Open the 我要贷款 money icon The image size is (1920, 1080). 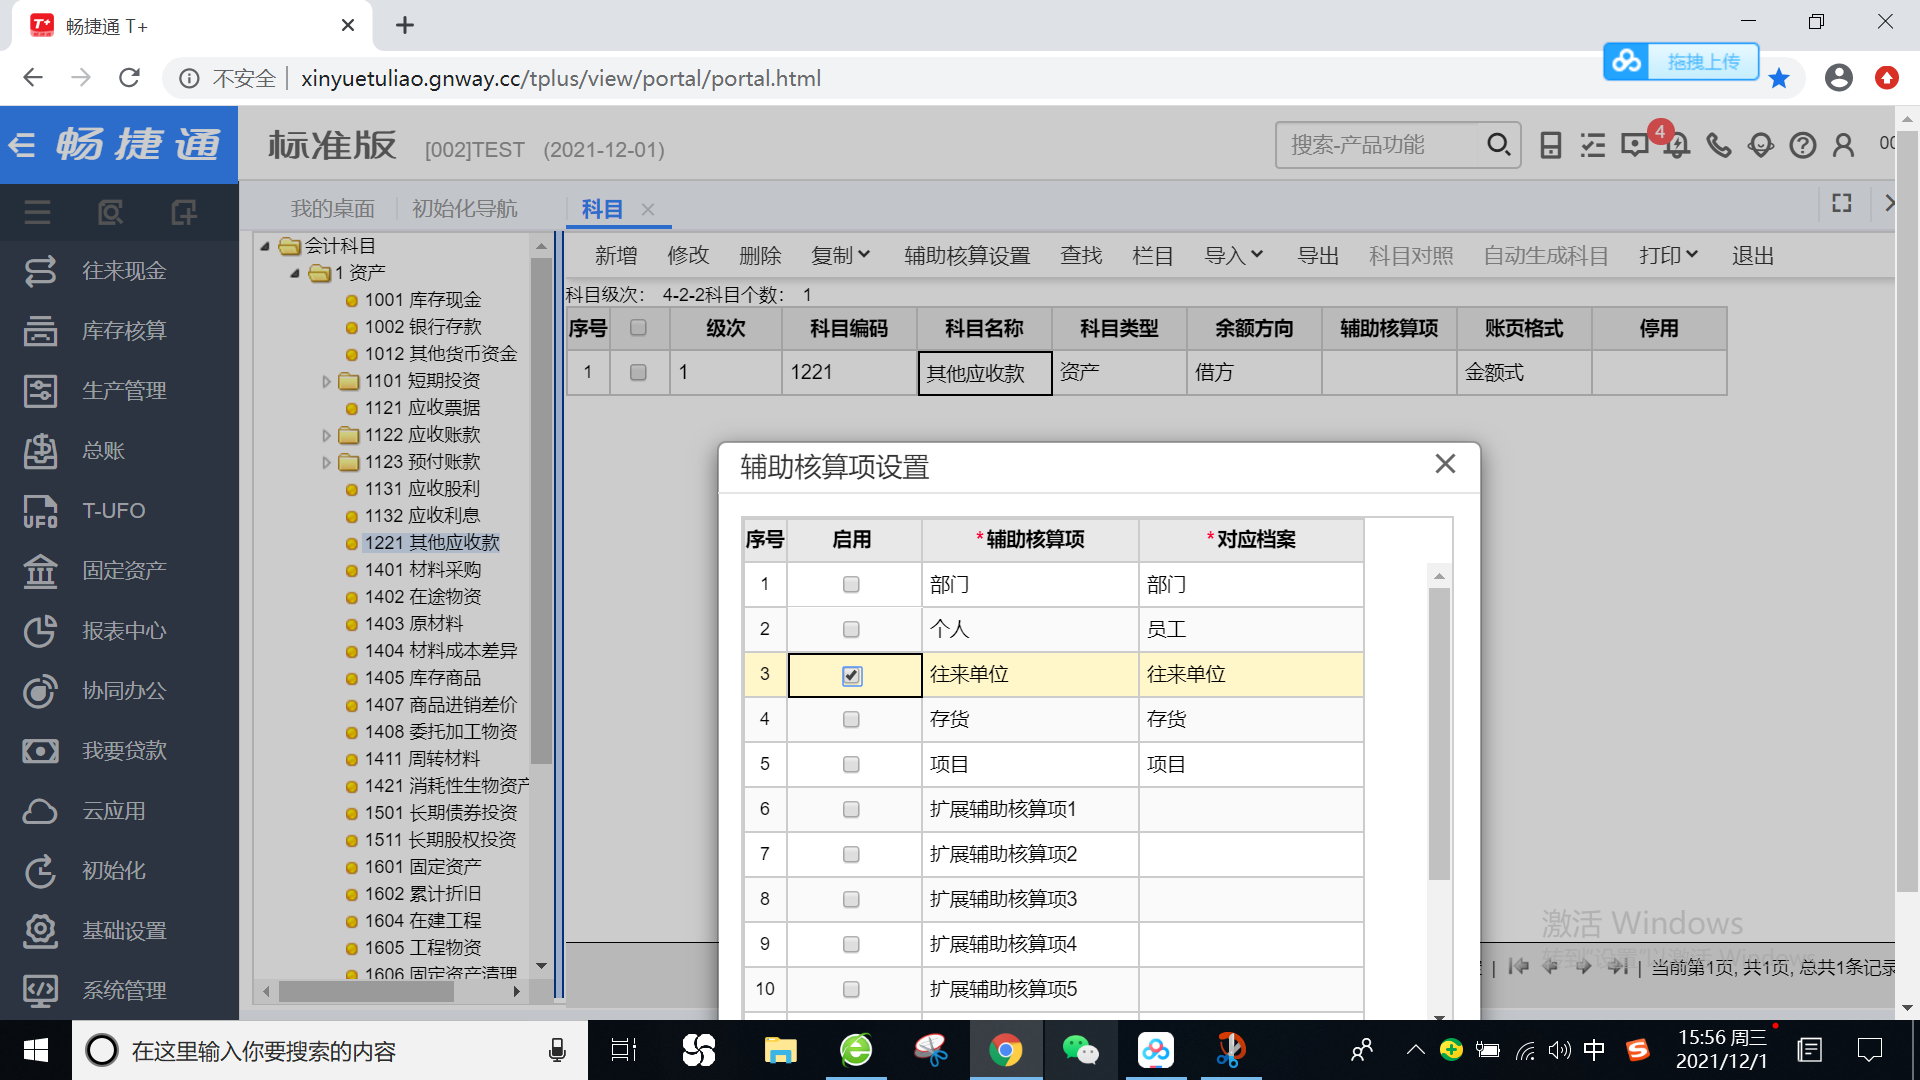pyautogui.click(x=40, y=751)
